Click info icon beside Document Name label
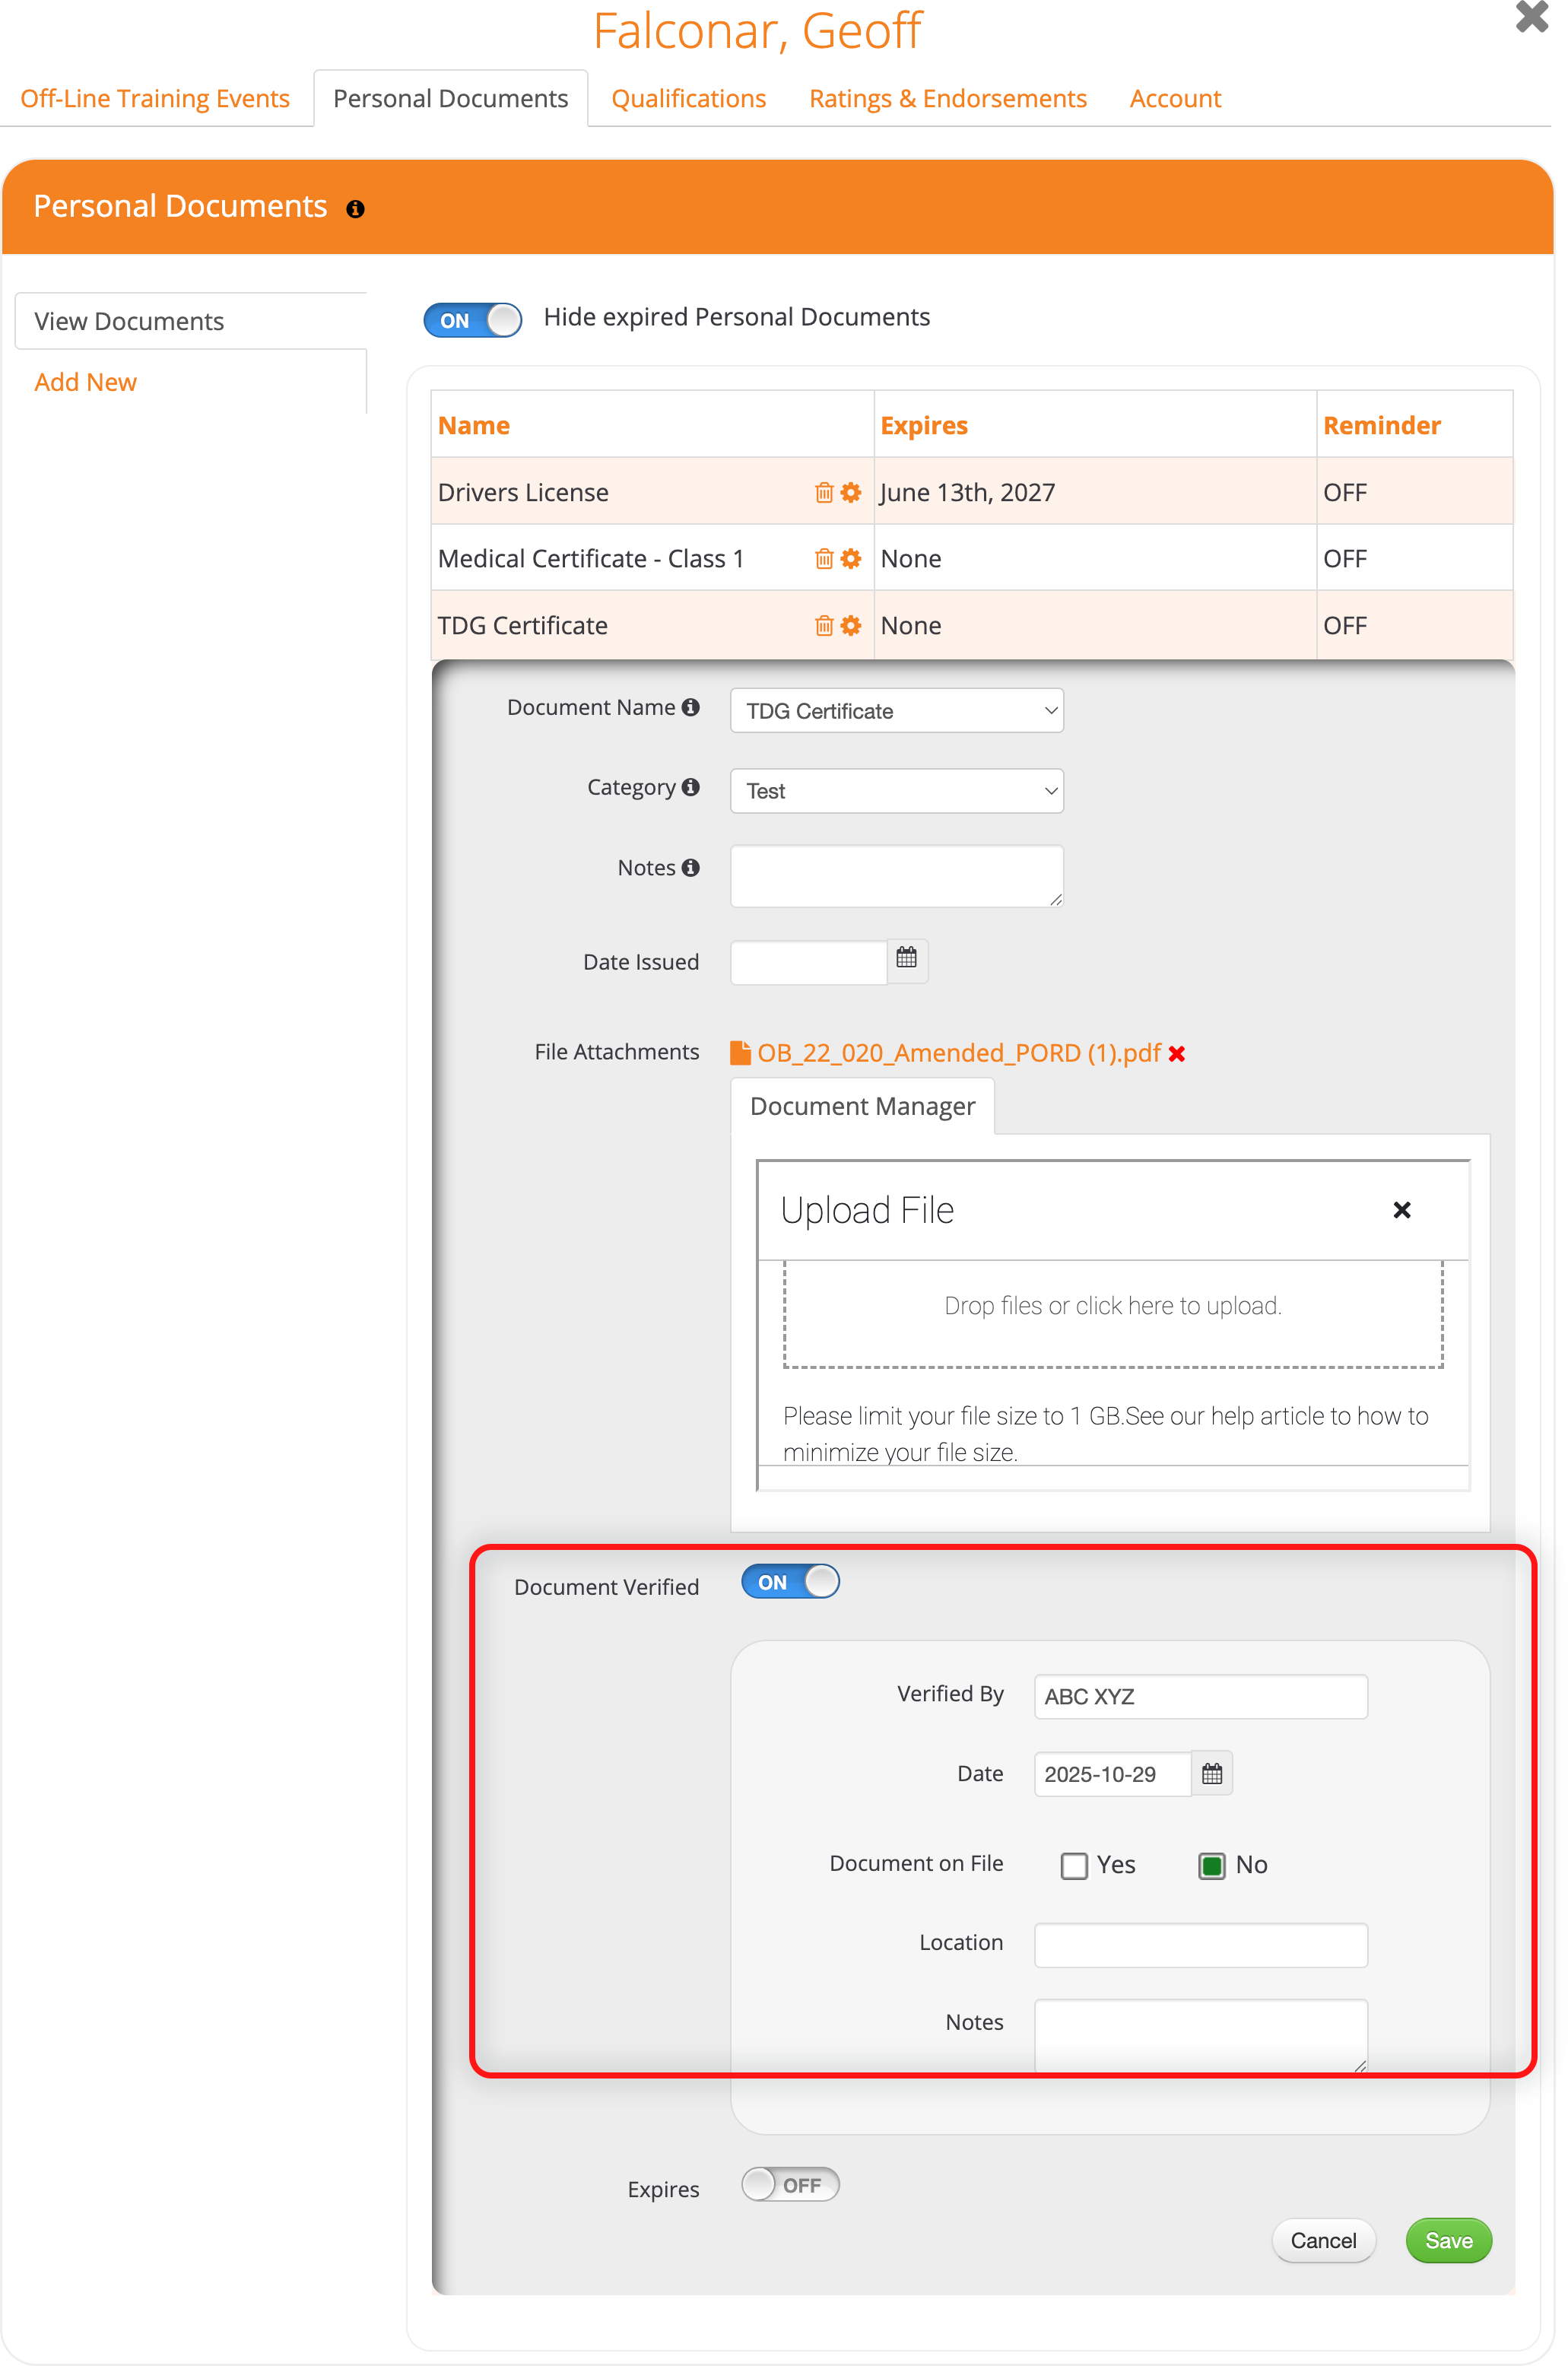The width and height of the screenshot is (1568, 2366). (690, 707)
